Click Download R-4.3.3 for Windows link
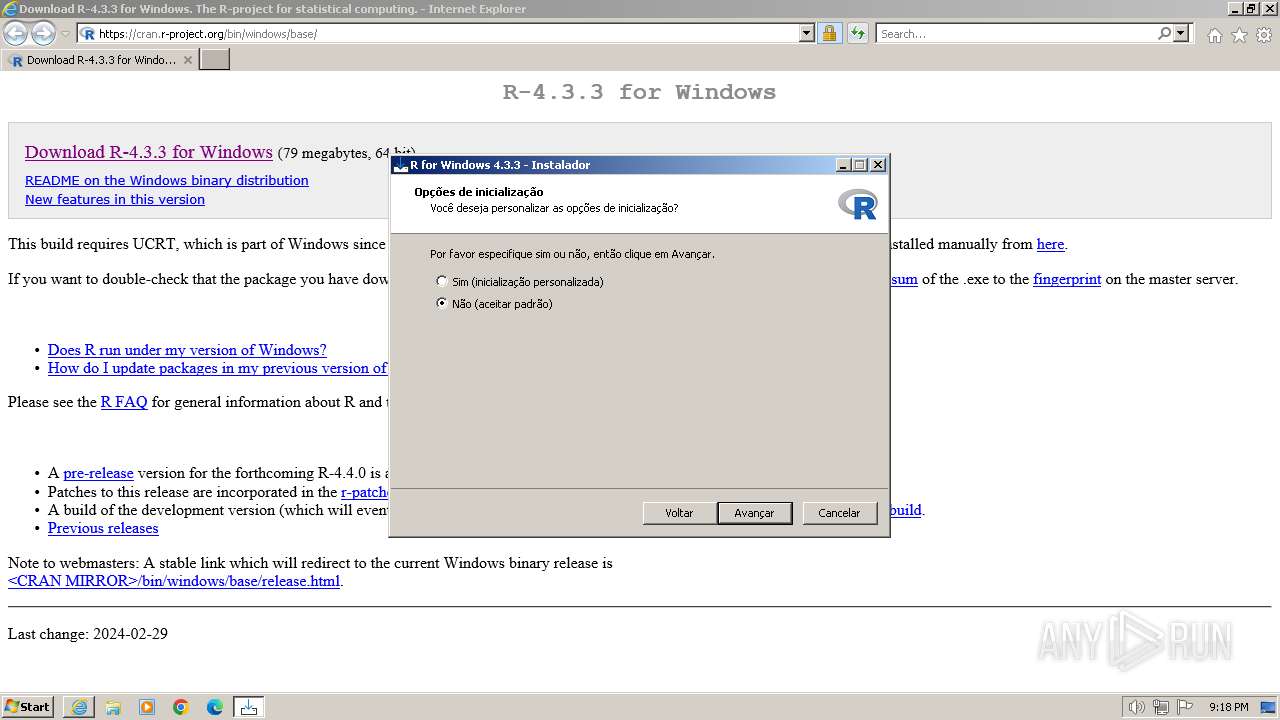The width and height of the screenshot is (1280, 720). pos(149,152)
